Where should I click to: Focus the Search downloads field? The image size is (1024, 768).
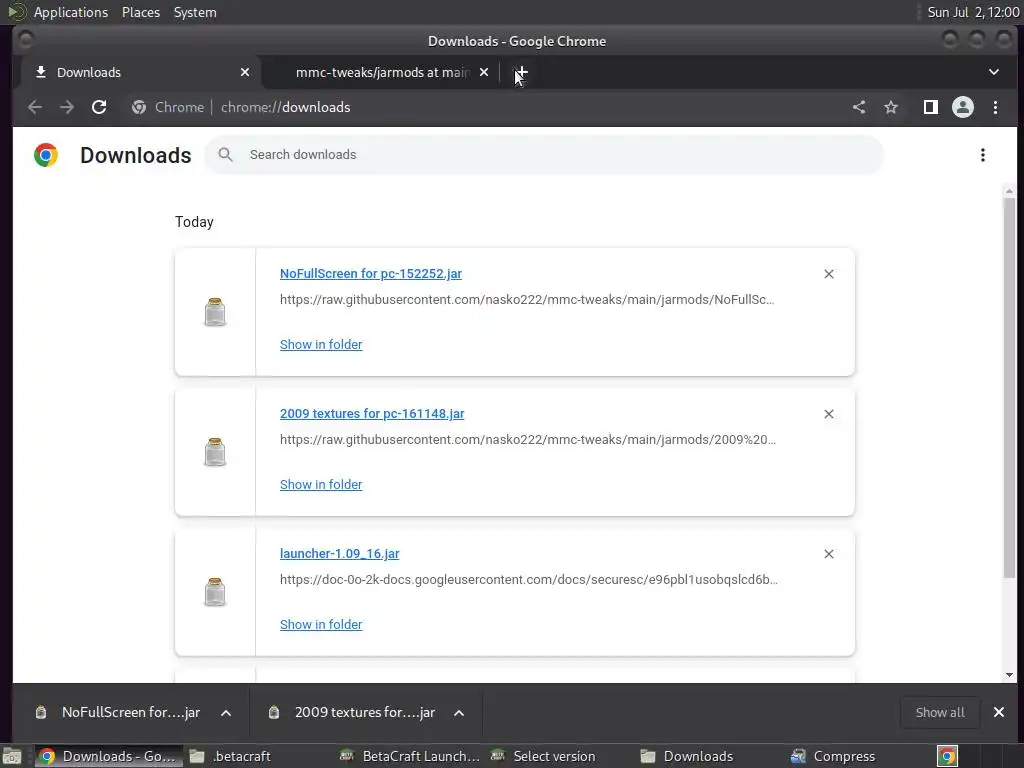(543, 155)
